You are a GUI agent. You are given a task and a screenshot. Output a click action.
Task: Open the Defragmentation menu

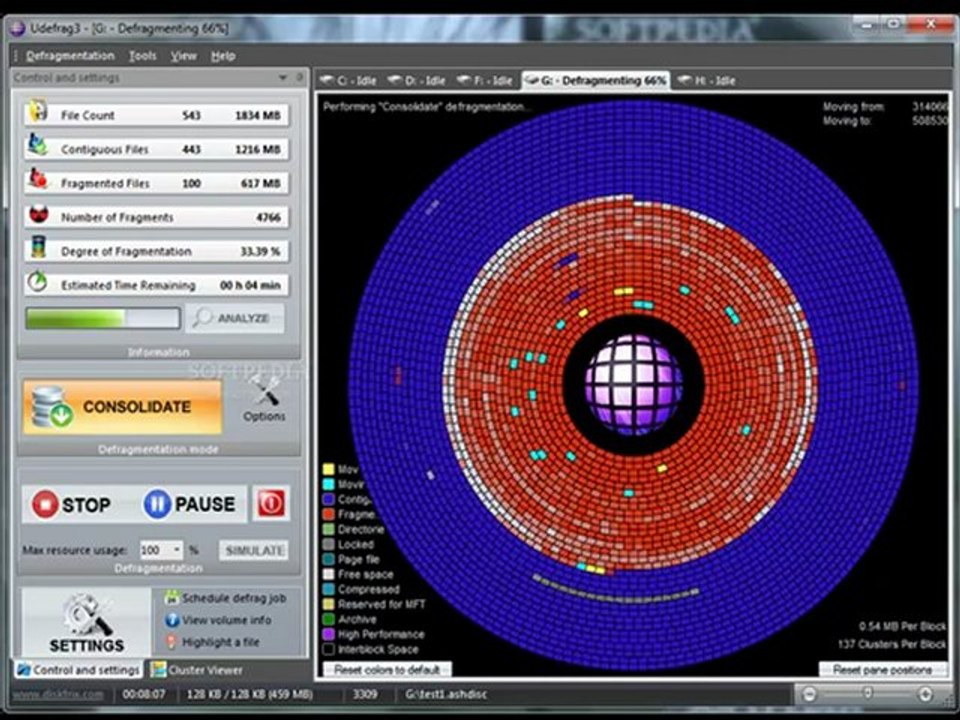(70, 56)
